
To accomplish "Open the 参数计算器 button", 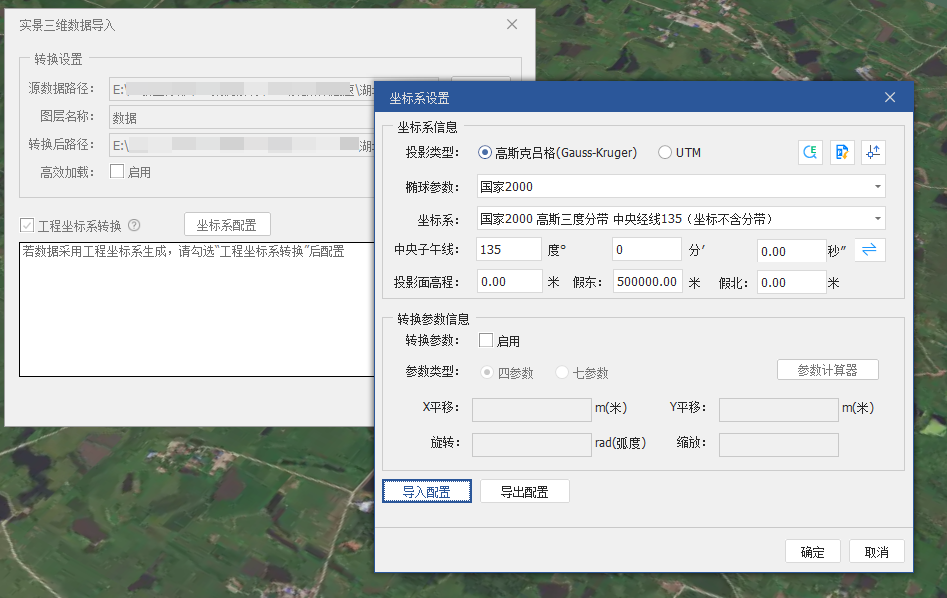I will [x=827, y=370].
